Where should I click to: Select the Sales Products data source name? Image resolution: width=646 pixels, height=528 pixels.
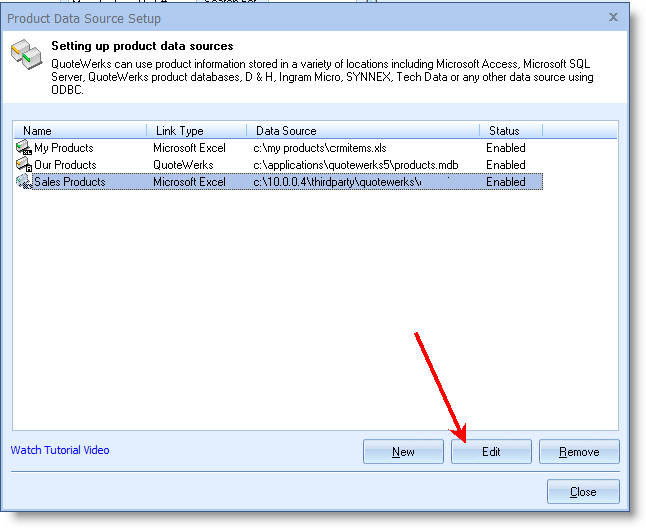click(x=70, y=182)
